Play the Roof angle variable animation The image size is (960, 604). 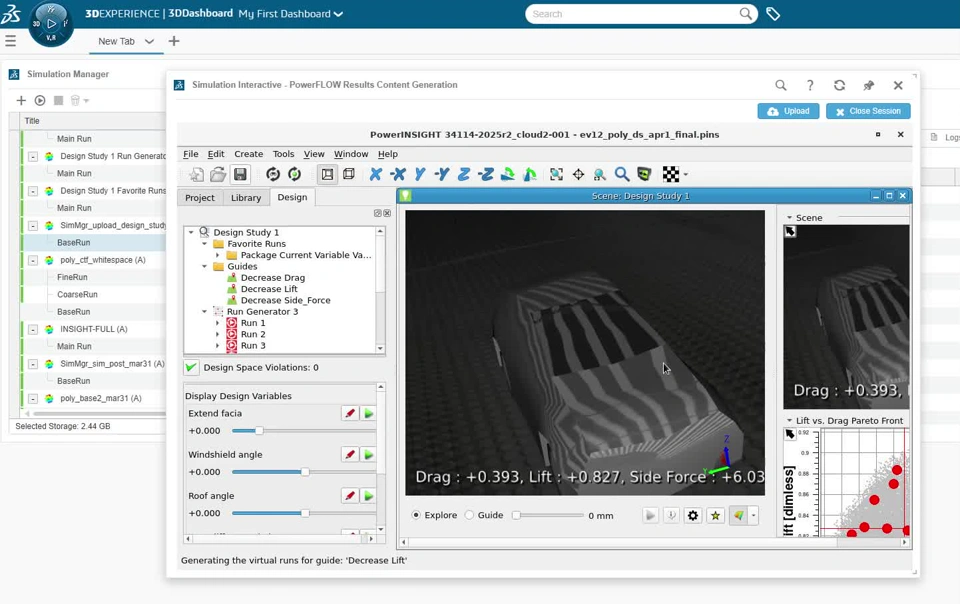click(x=369, y=496)
